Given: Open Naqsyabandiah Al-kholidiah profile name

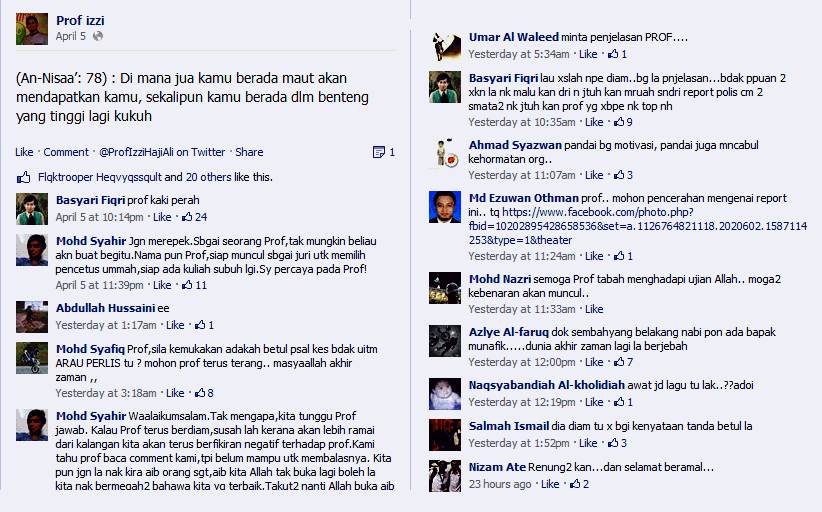Looking at the screenshot, I should point(547,385).
